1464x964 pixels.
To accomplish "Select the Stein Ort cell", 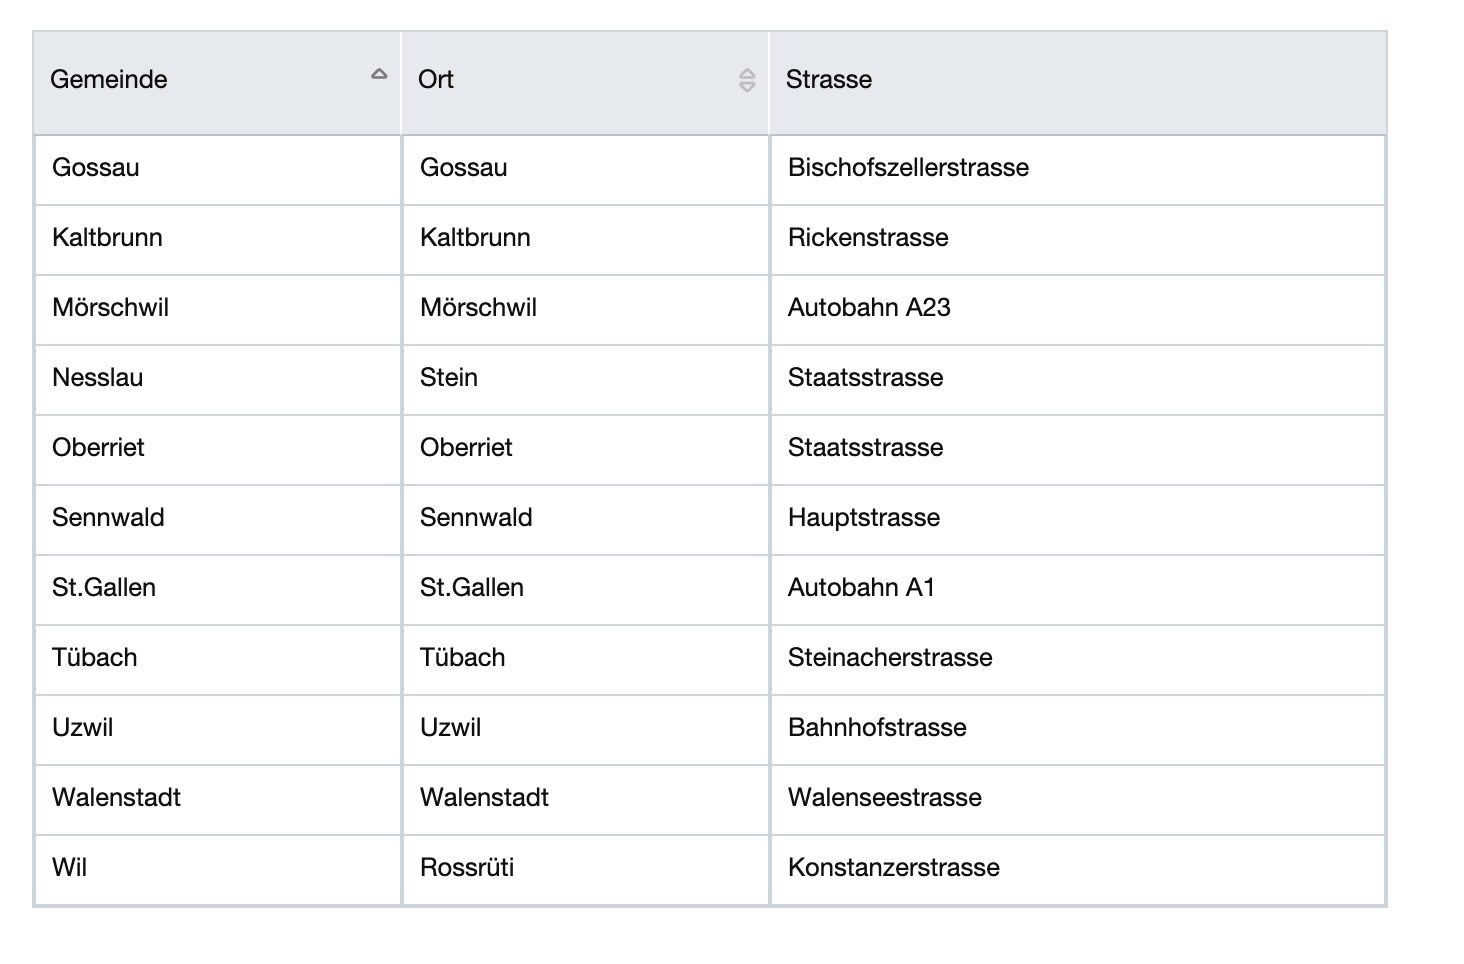I will (449, 378).
